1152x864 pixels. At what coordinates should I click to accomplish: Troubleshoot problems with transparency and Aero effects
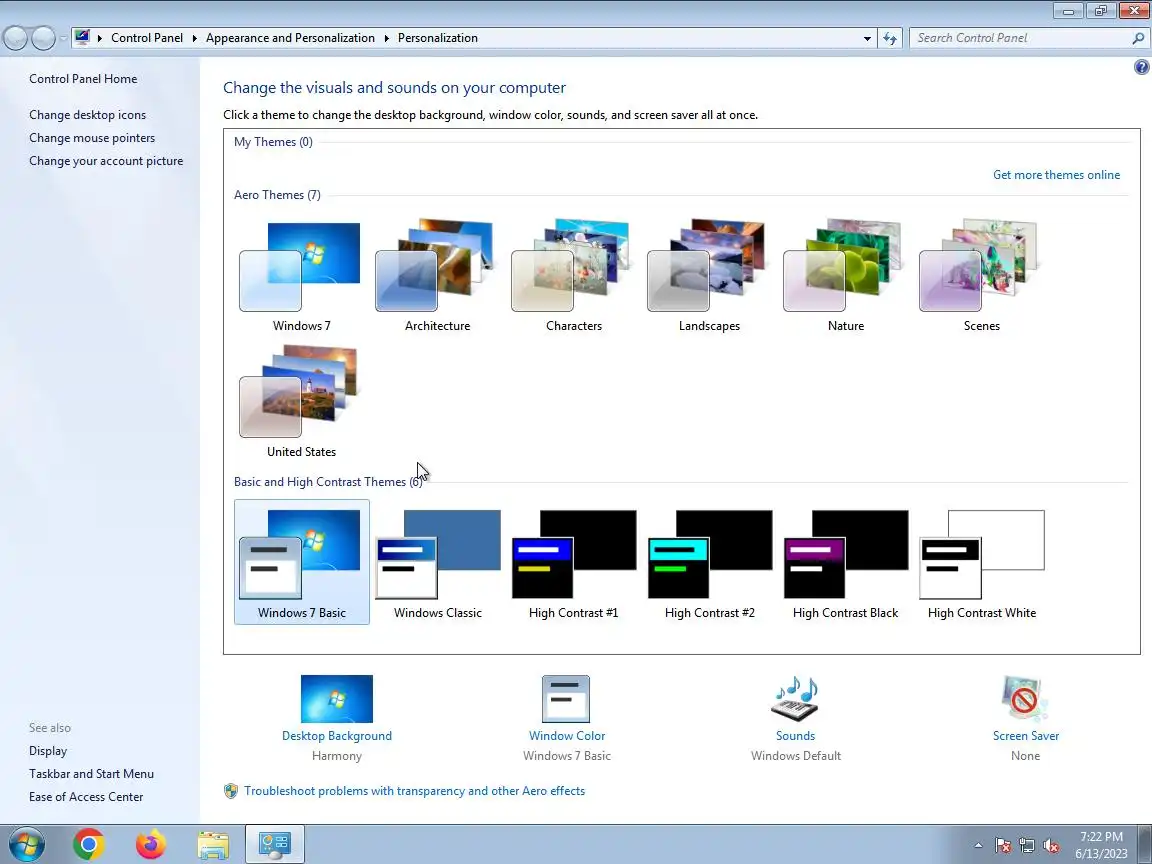click(414, 791)
